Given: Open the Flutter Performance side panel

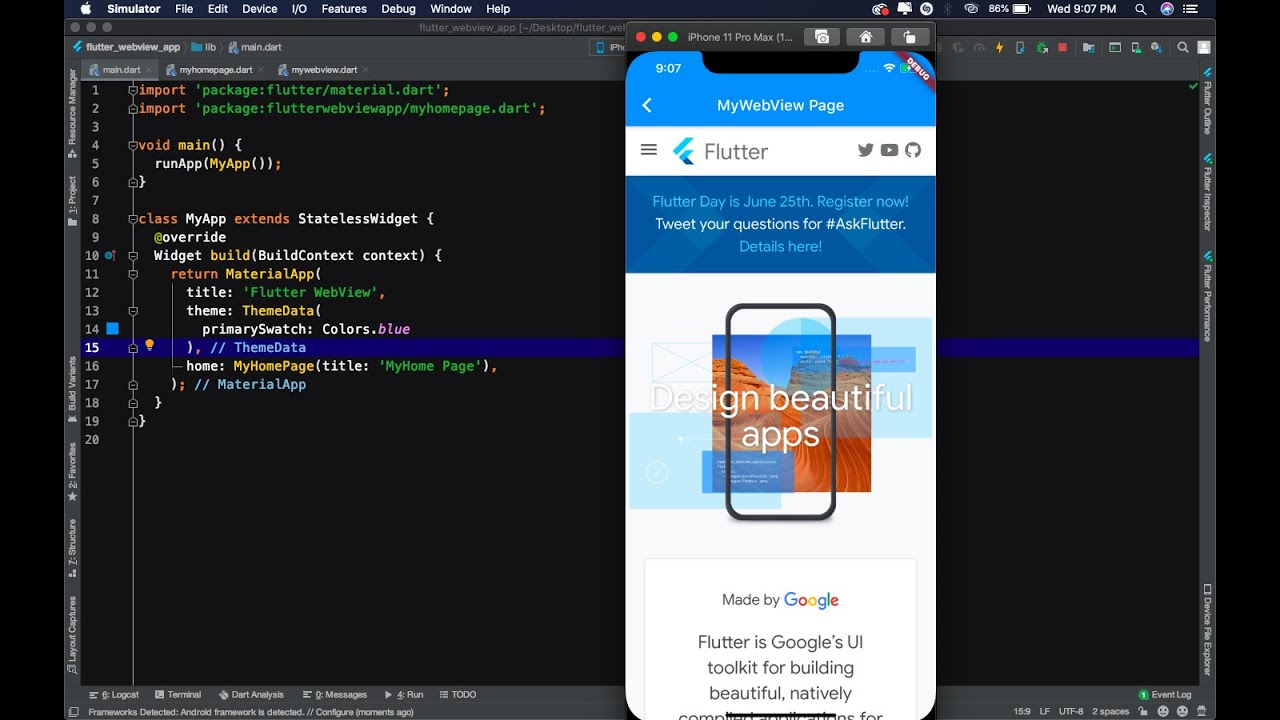Looking at the screenshot, I should click(1207, 296).
